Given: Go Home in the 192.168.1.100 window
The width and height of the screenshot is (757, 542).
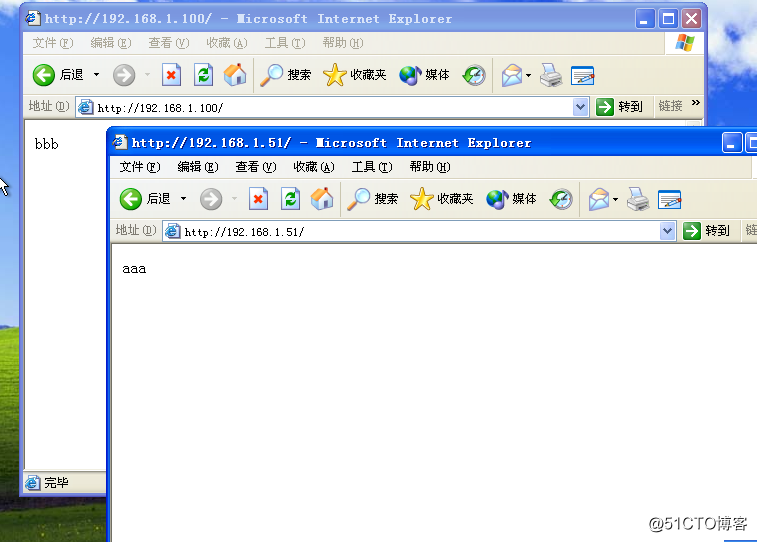Looking at the screenshot, I should click(x=235, y=75).
